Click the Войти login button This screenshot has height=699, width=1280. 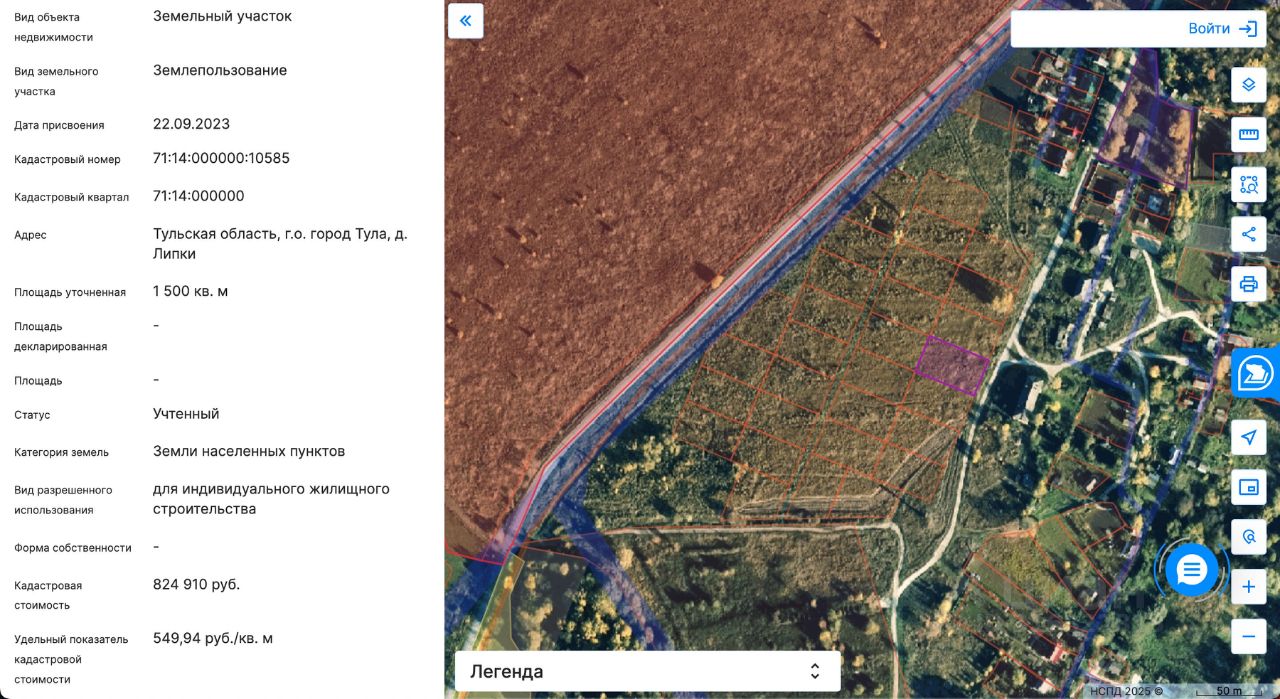pyautogui.click(x=1138, y=29)
